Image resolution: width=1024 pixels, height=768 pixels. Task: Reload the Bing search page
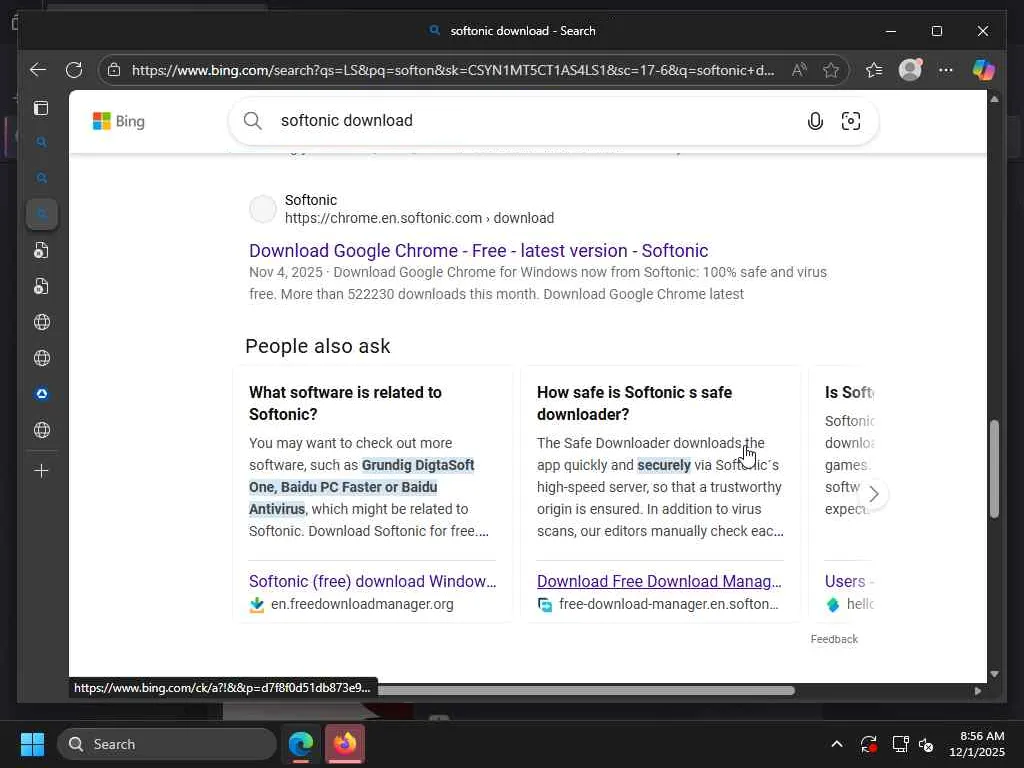(x=74, y=70)
